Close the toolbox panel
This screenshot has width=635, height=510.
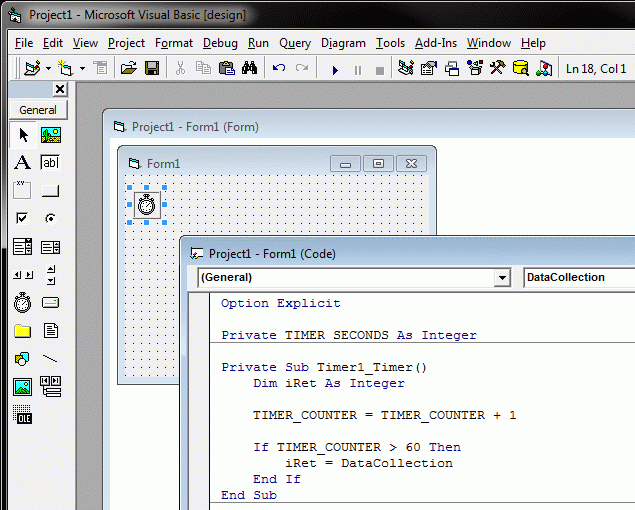click(x=60, y=89)
